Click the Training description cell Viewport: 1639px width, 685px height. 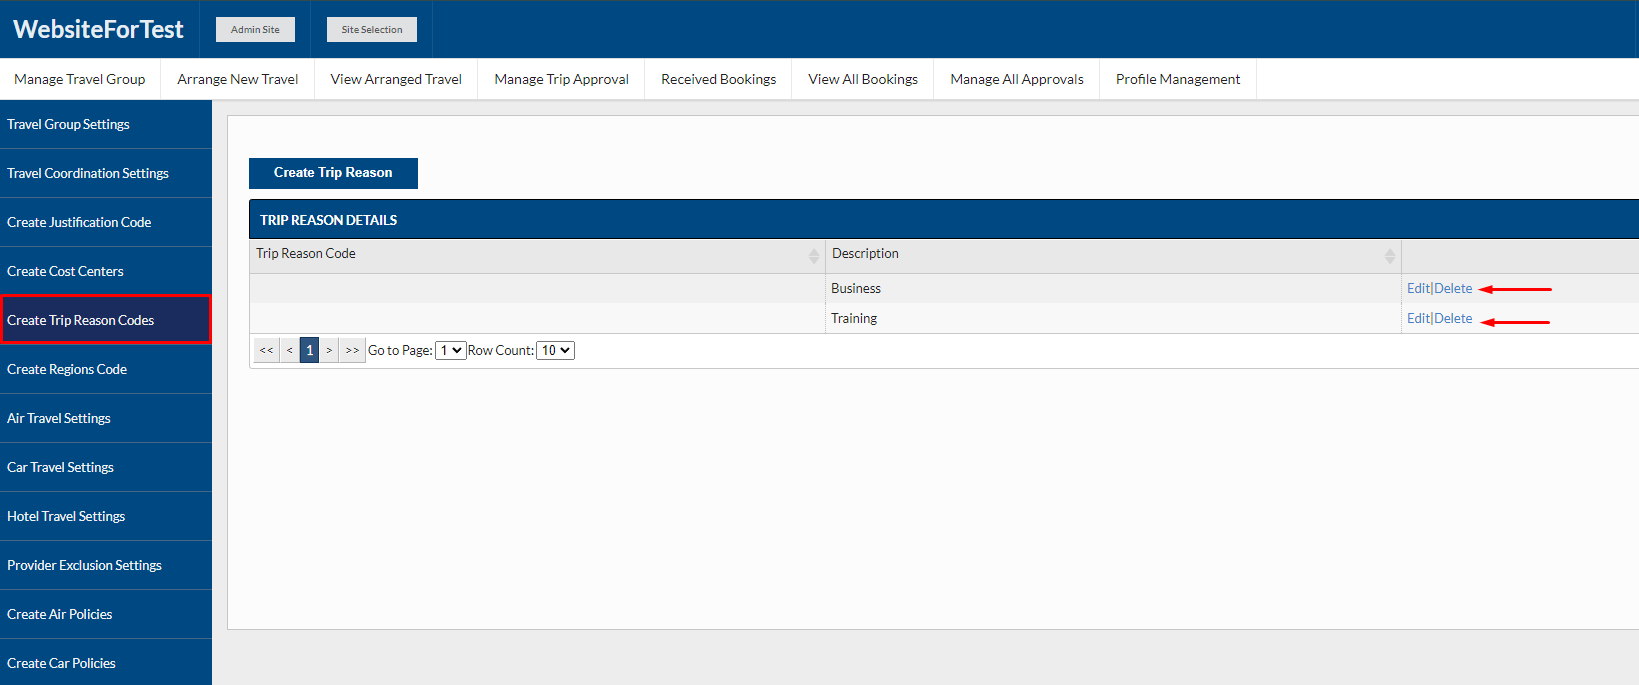point(1113,318)
